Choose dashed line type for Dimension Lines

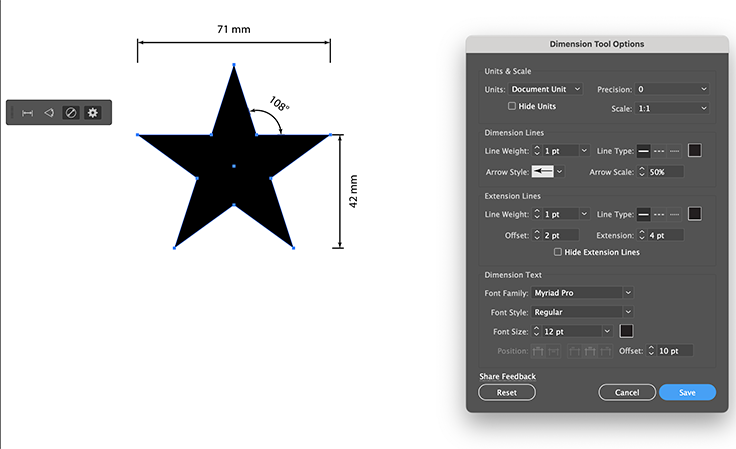tap(659, 151)
